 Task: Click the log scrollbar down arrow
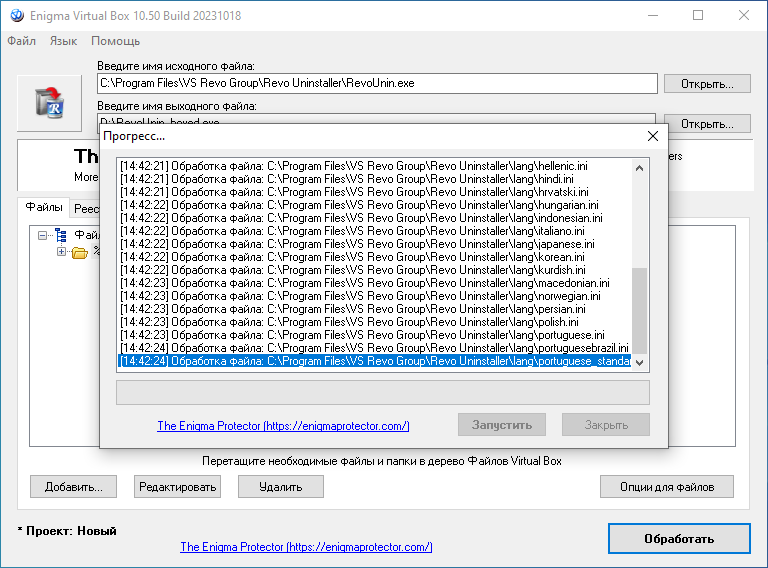tap(639, 363)
